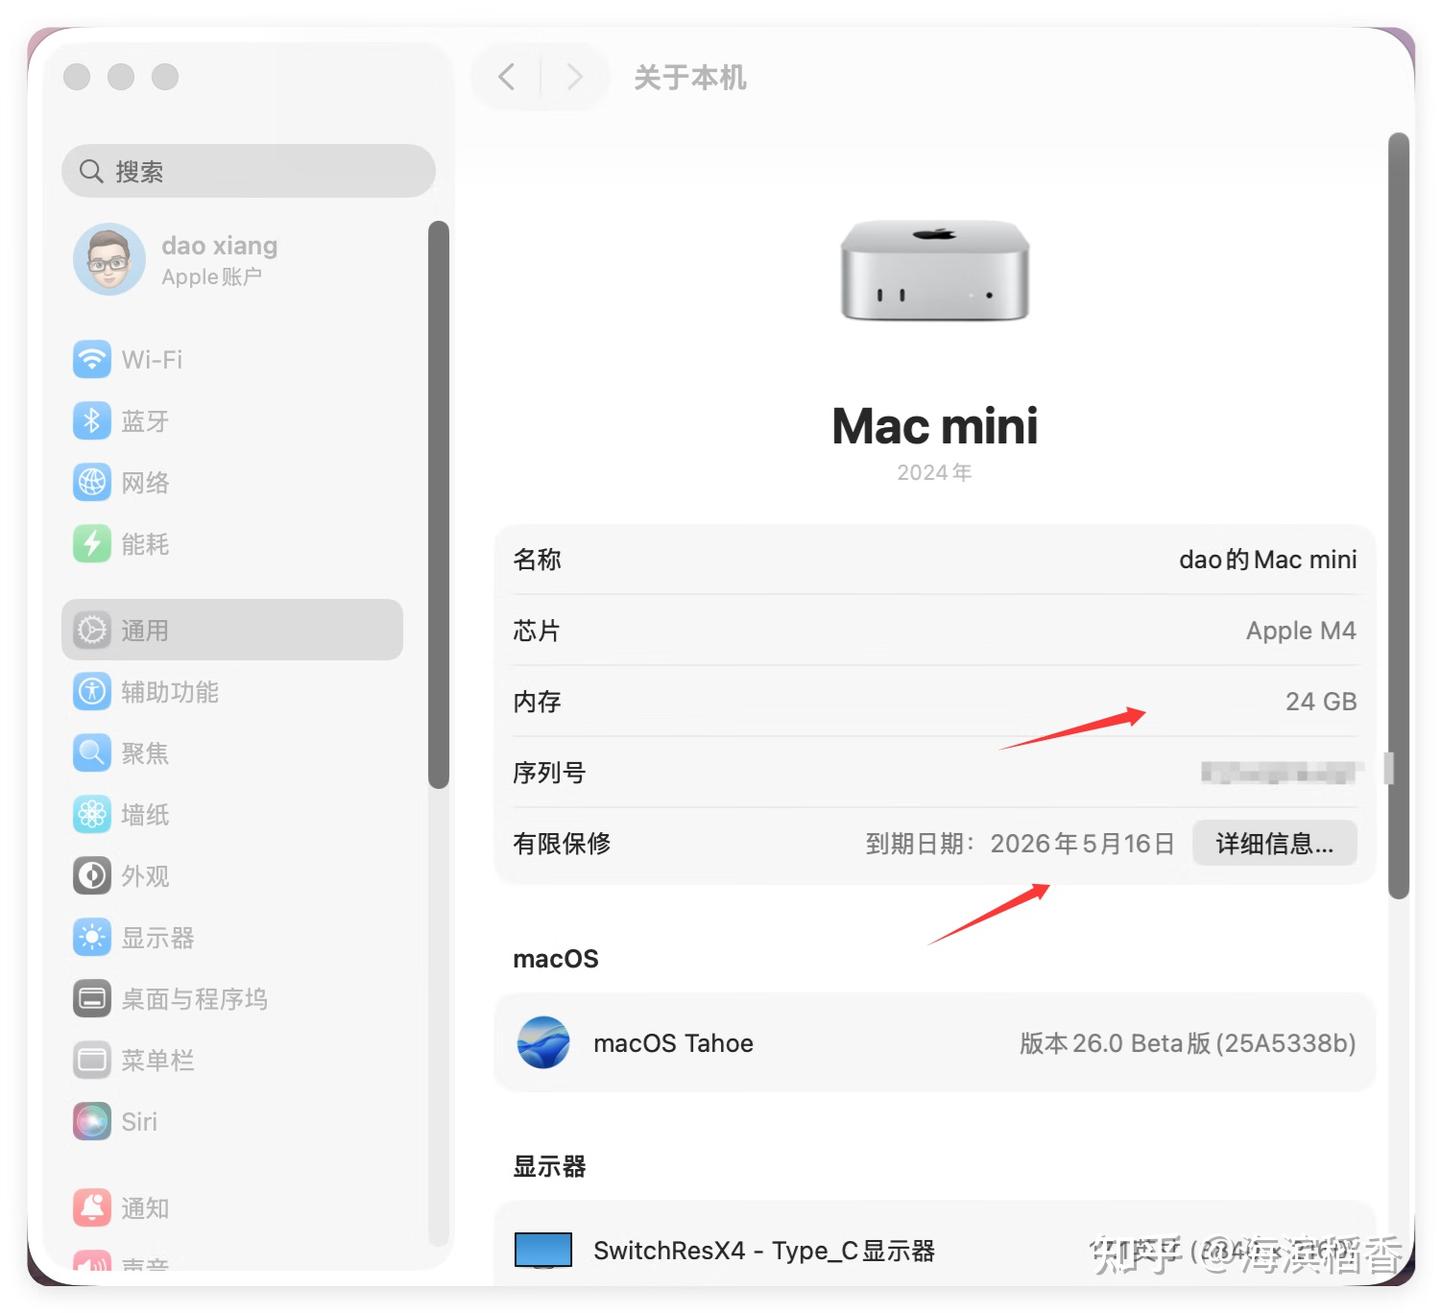Click the Mac mini title heading
Screen dimensions: 1440x1313
click(x=935, y=426)
